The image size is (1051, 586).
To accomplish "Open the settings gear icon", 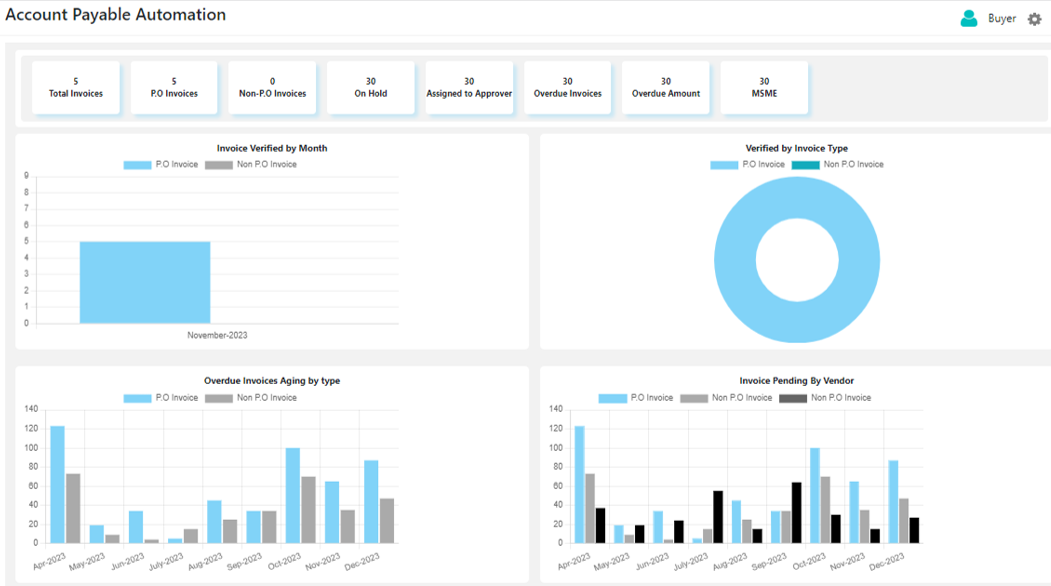I will tap(1034, 19).
